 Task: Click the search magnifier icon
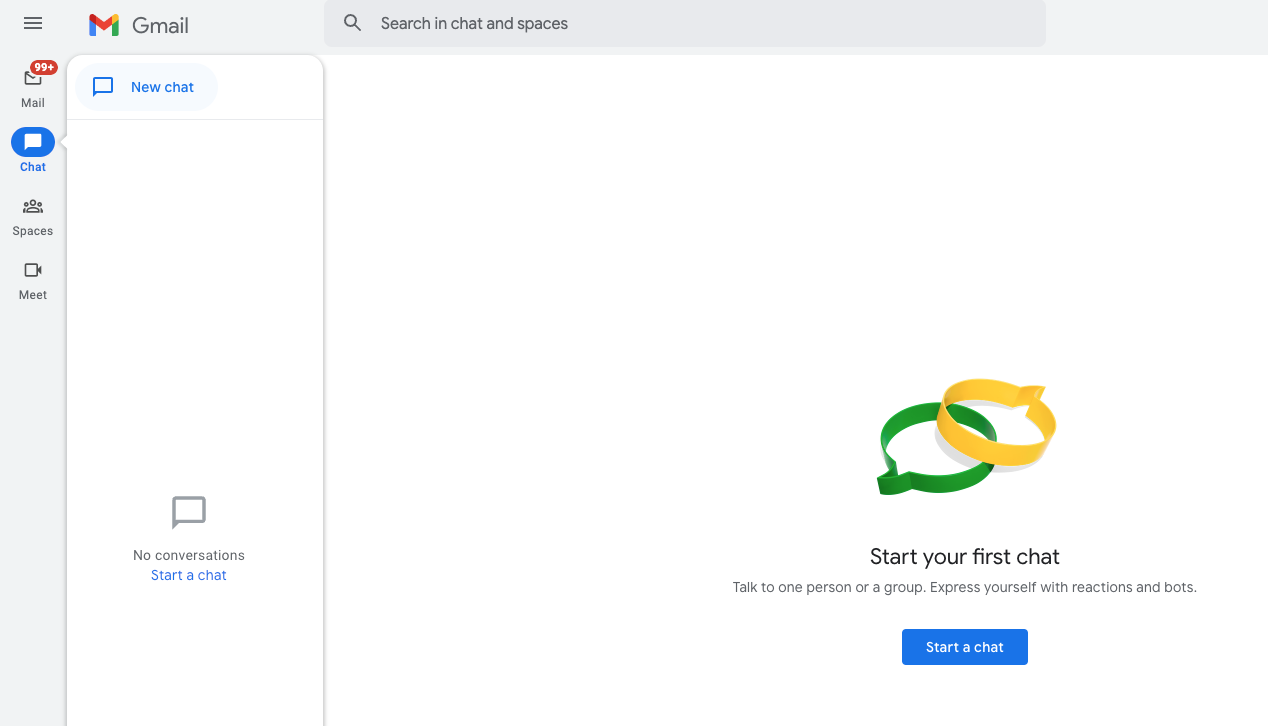coord(352,23)
